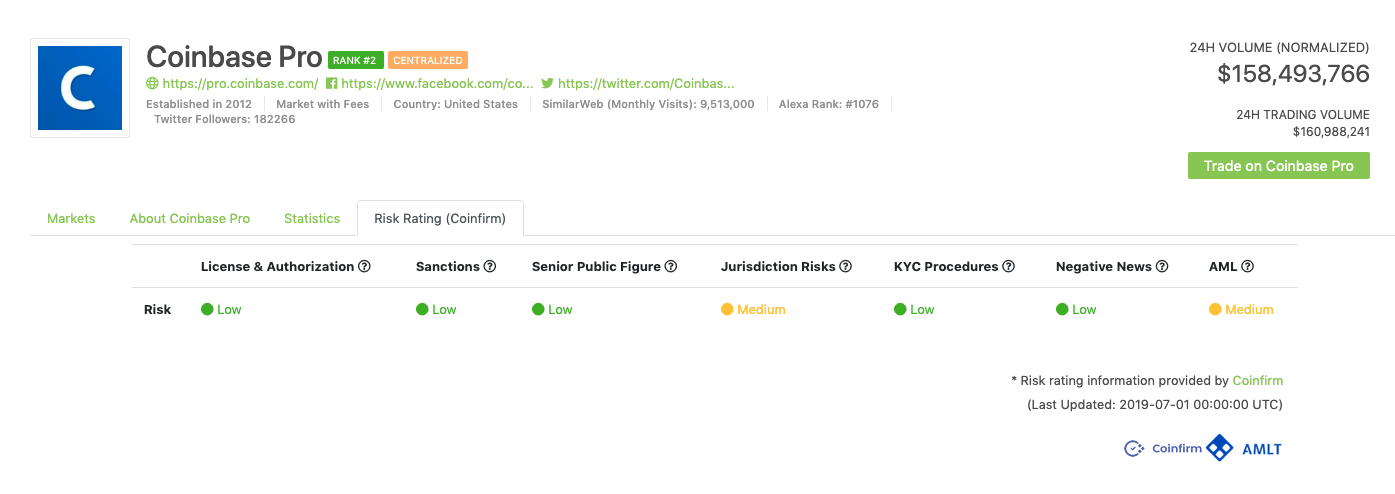Click the Trade on Coinbase Pro button
The image size is (1395, 494).
pyautogui.click(x=1279, y=166)
